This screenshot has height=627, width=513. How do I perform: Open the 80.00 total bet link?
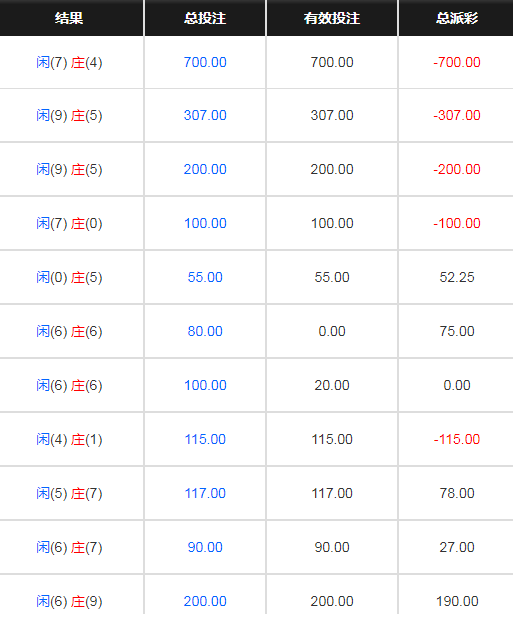click(x=205, y=331)
